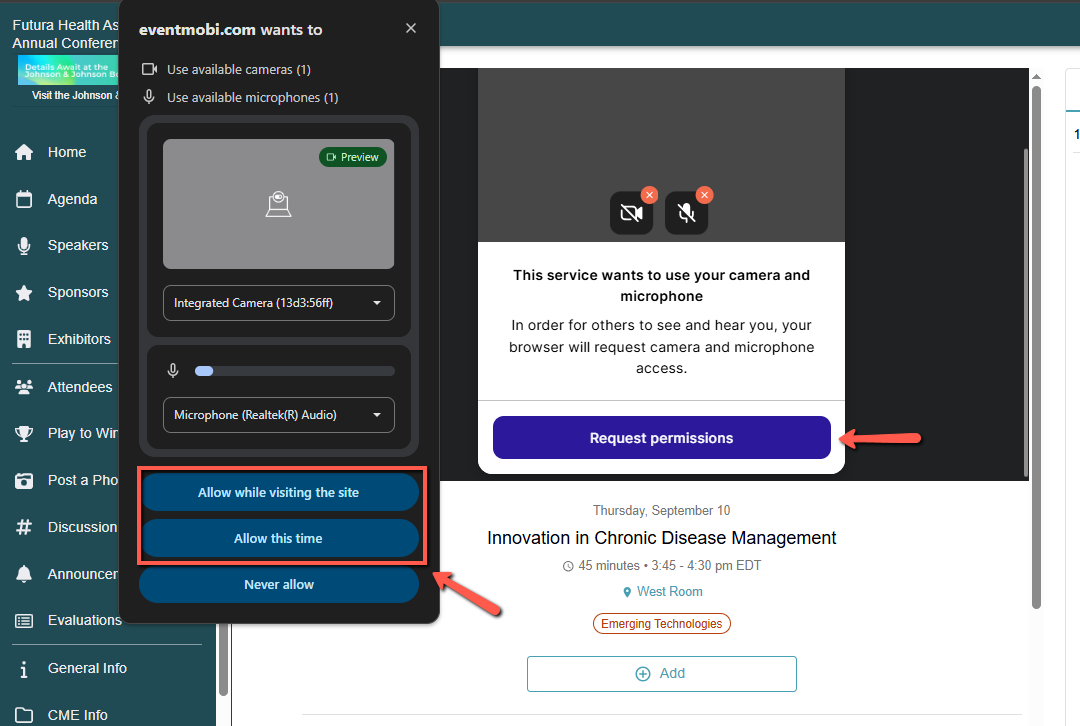Click the Add button below Emerging Technologies
The height and width of the screenshot is (726, 1080).
[661, 673]
